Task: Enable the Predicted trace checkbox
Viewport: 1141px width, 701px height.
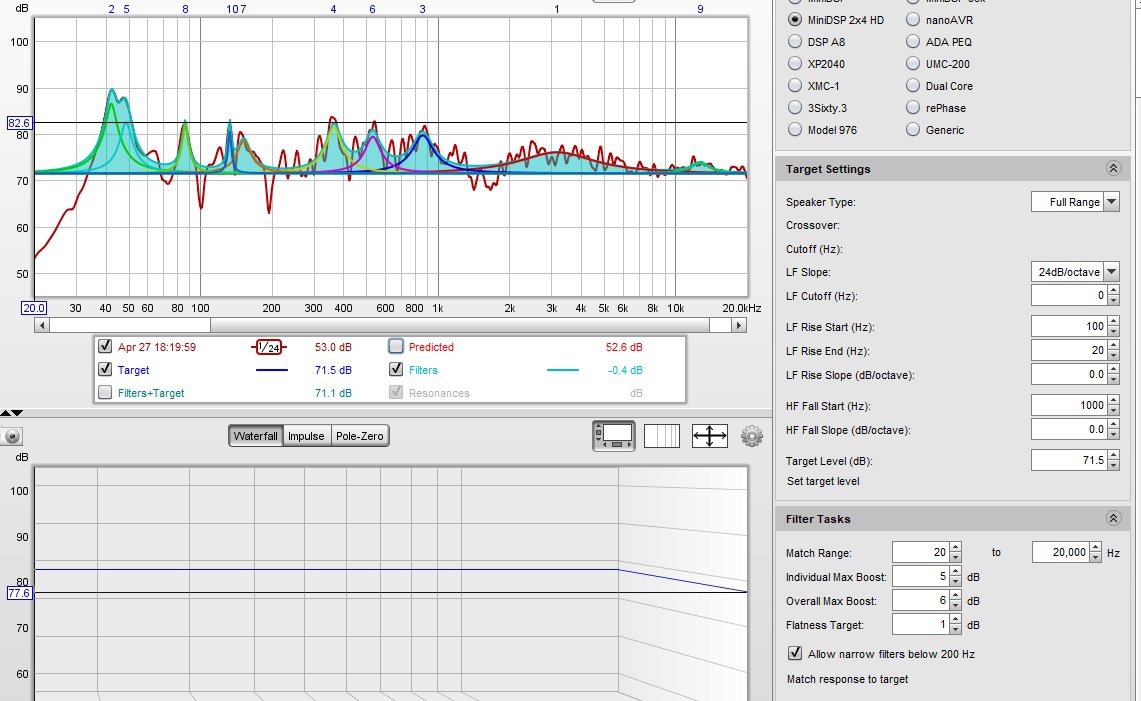Action: (396, 347)
